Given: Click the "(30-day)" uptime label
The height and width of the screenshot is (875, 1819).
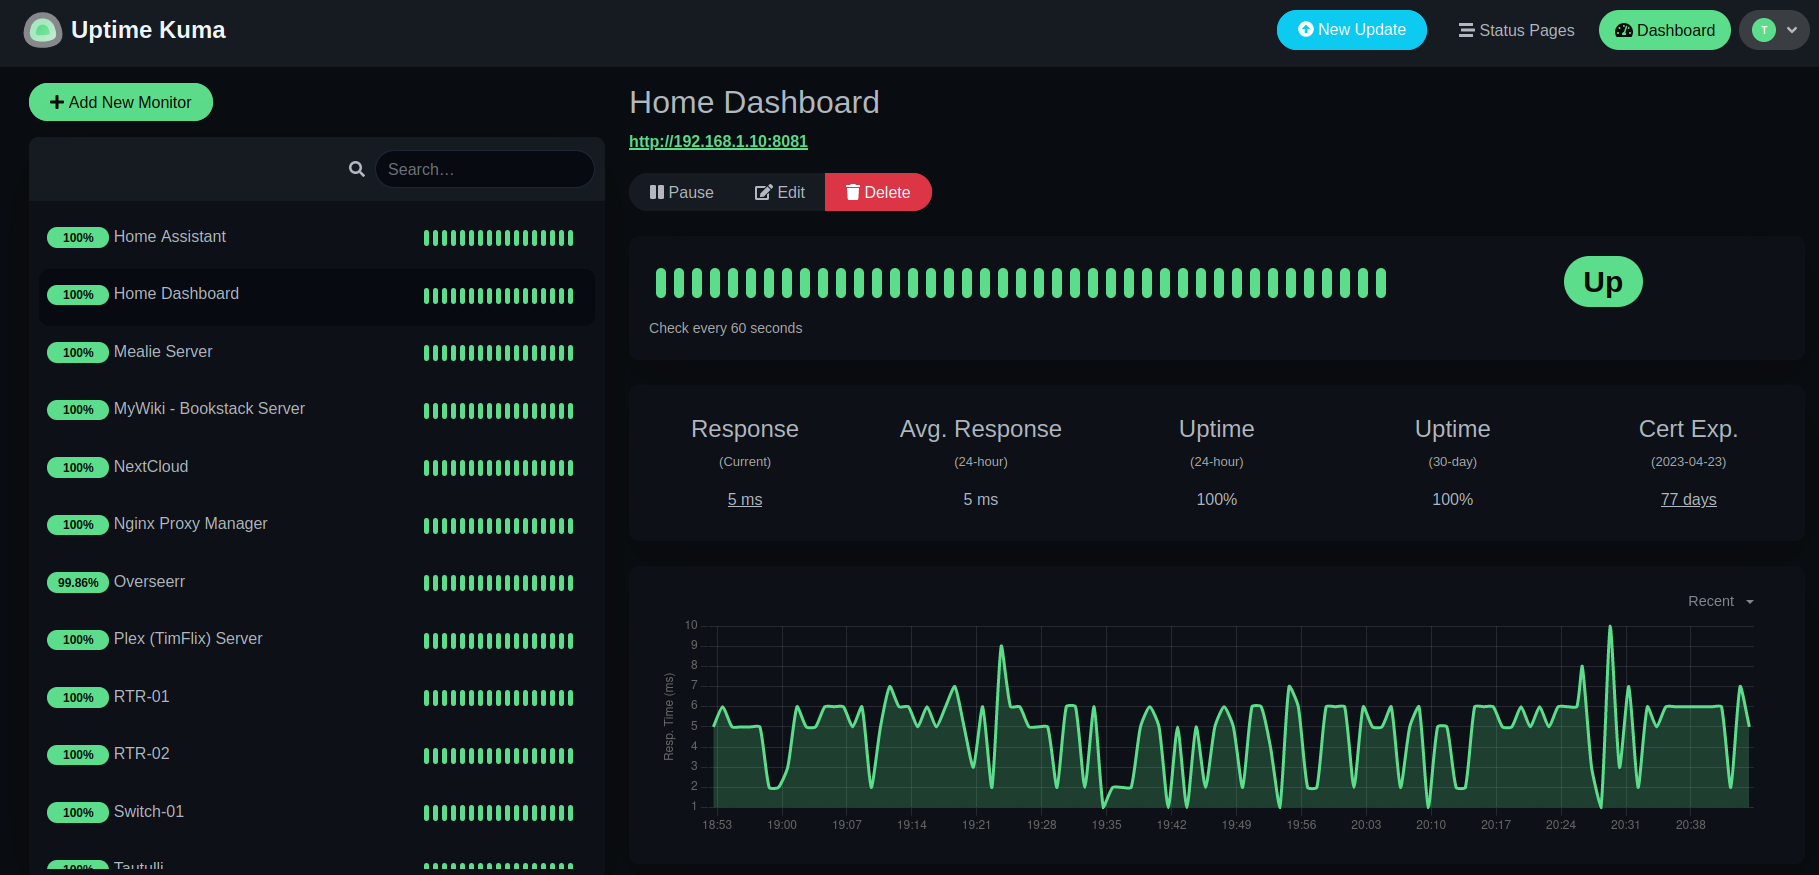Looking at the screenshot, I should tap(1452, 462).
